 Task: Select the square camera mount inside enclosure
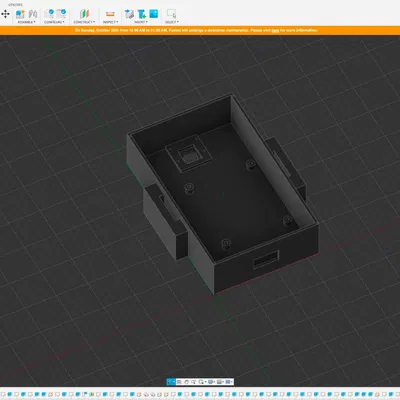[189, 153]
